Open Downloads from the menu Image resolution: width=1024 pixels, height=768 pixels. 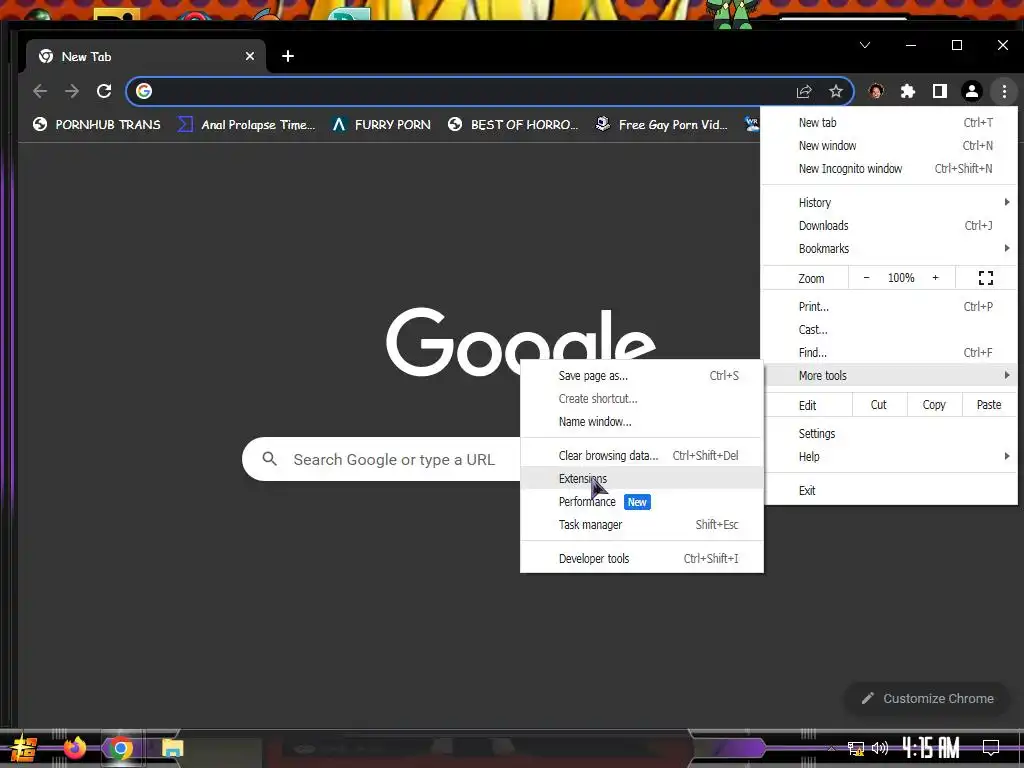pyautogui.click(x=889, y=225)
